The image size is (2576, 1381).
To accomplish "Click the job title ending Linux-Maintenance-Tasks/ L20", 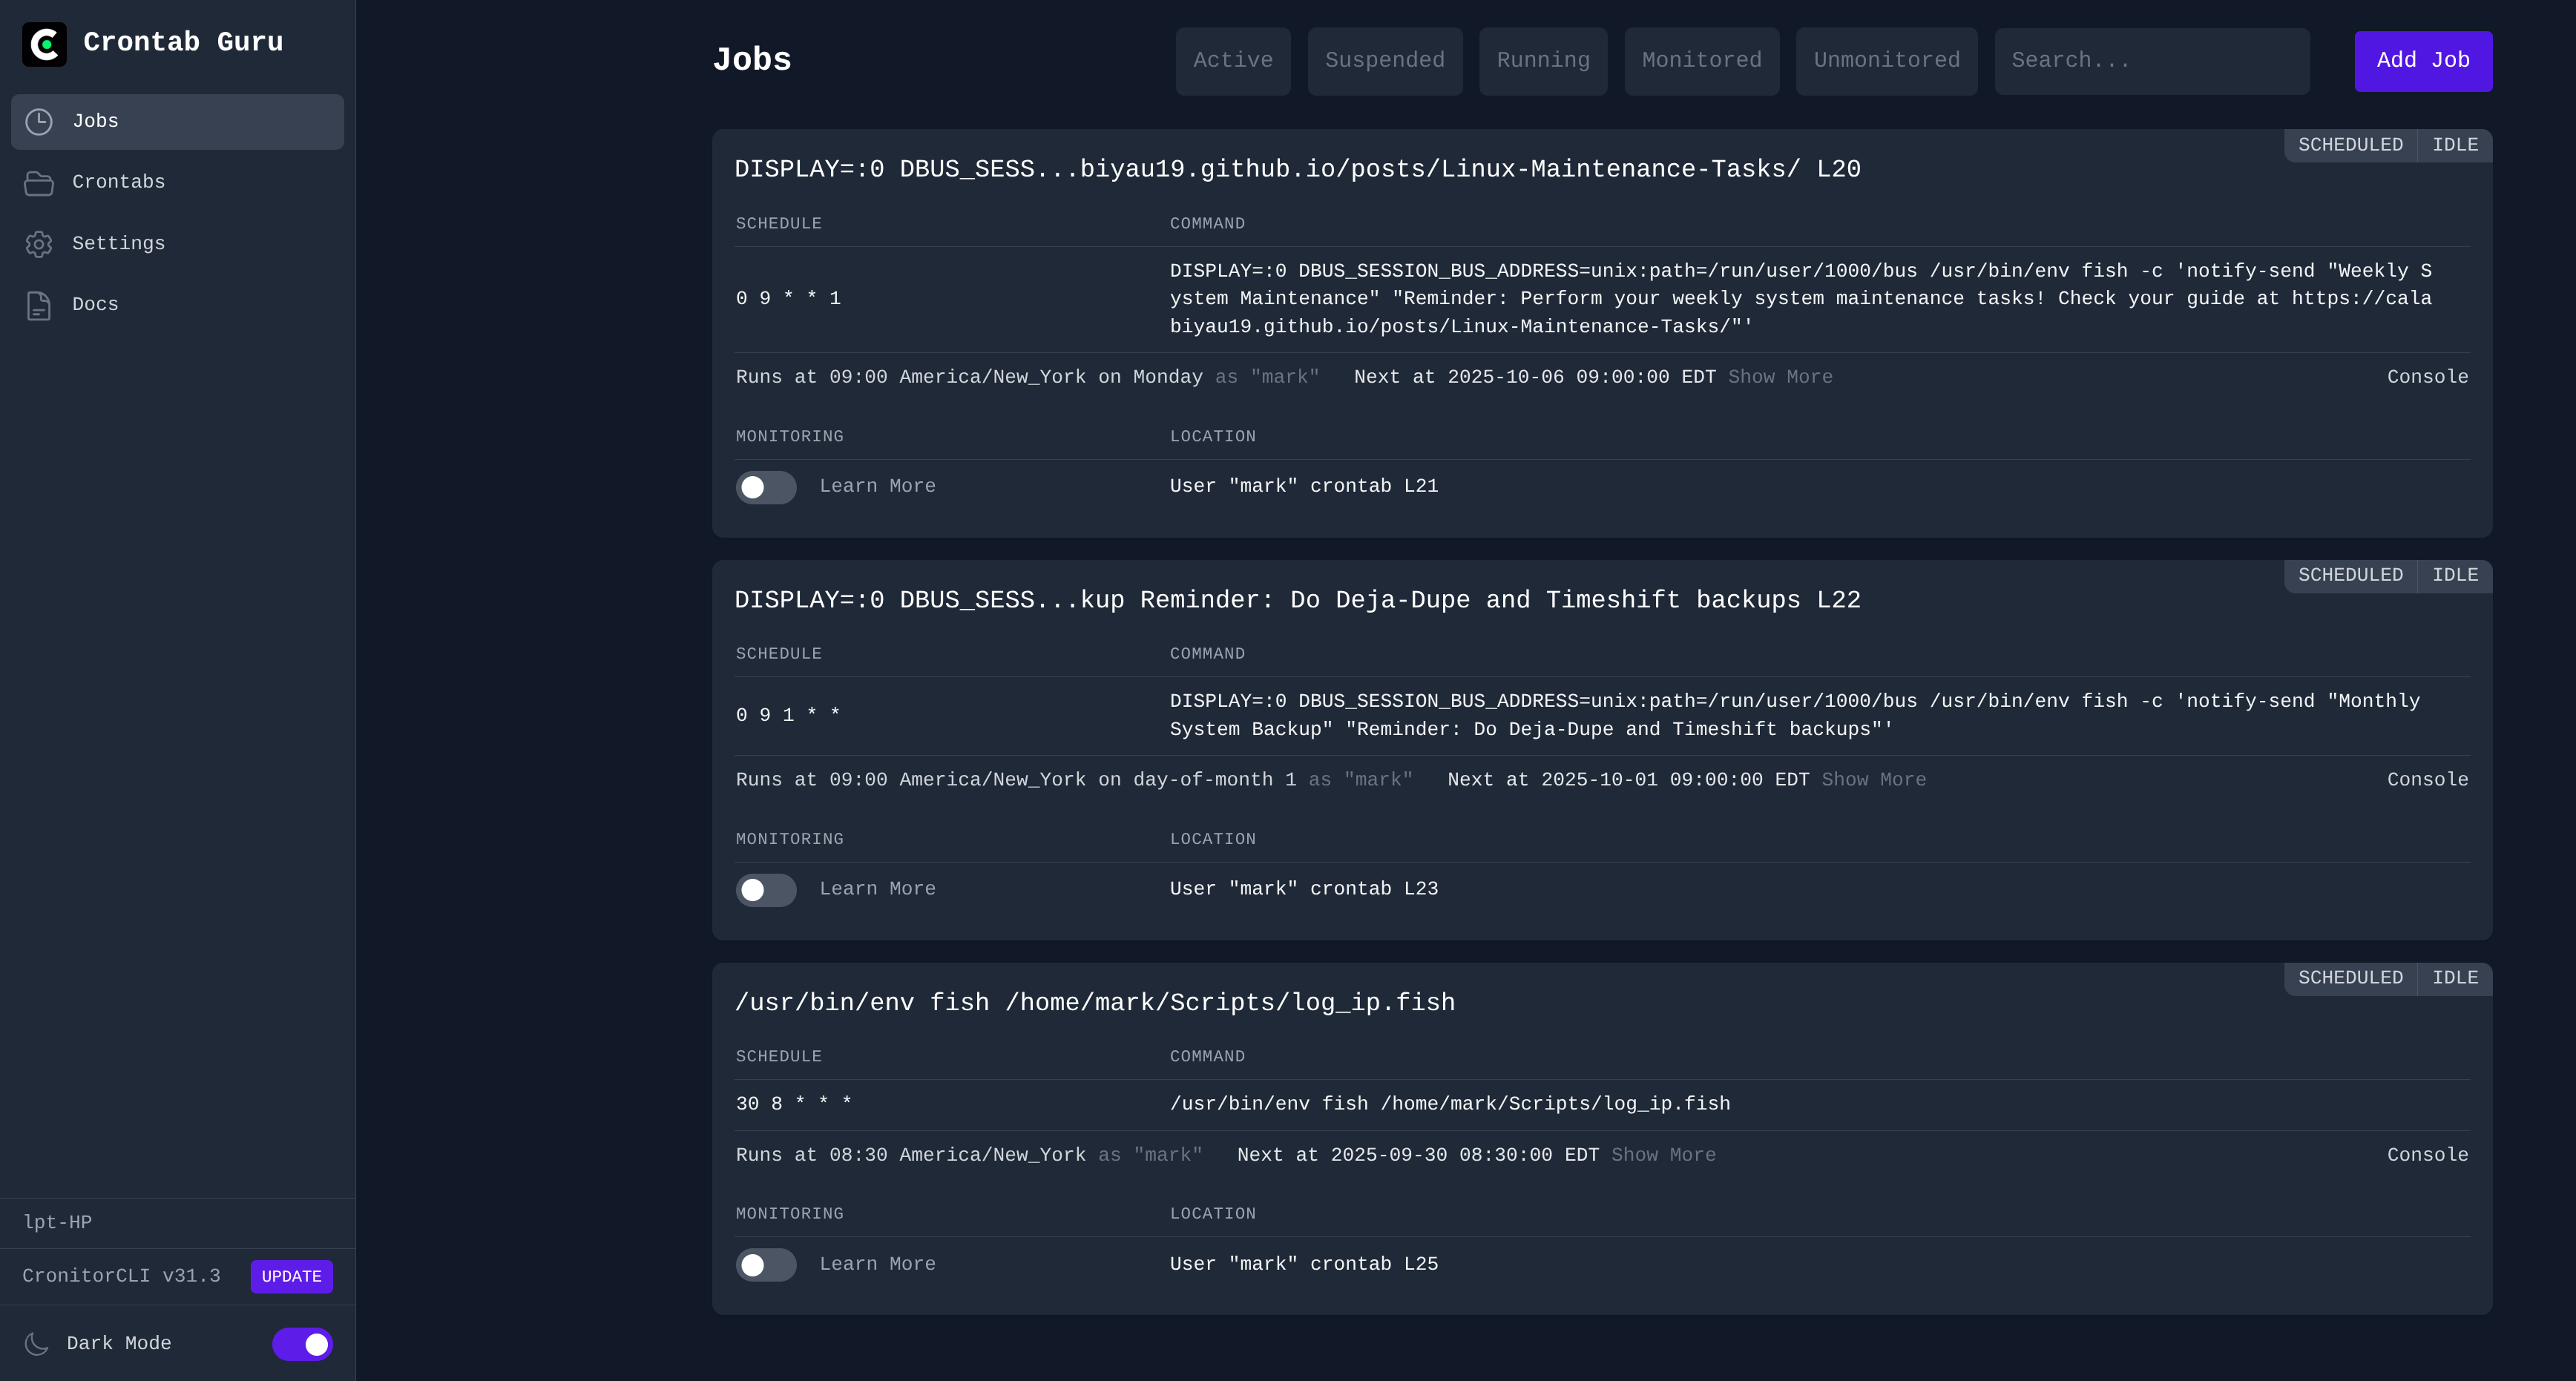I will coord(1297,169).
